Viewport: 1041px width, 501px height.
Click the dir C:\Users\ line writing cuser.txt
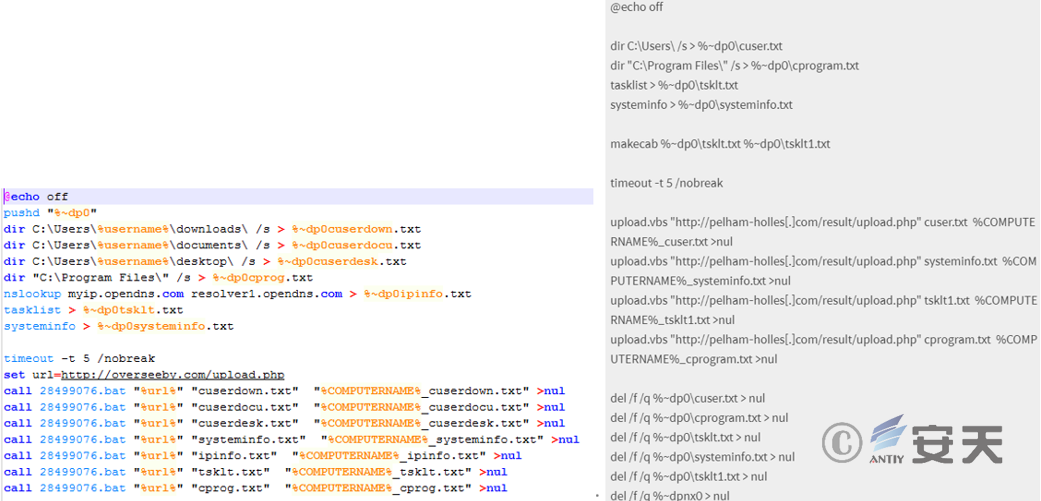[696, 46]
